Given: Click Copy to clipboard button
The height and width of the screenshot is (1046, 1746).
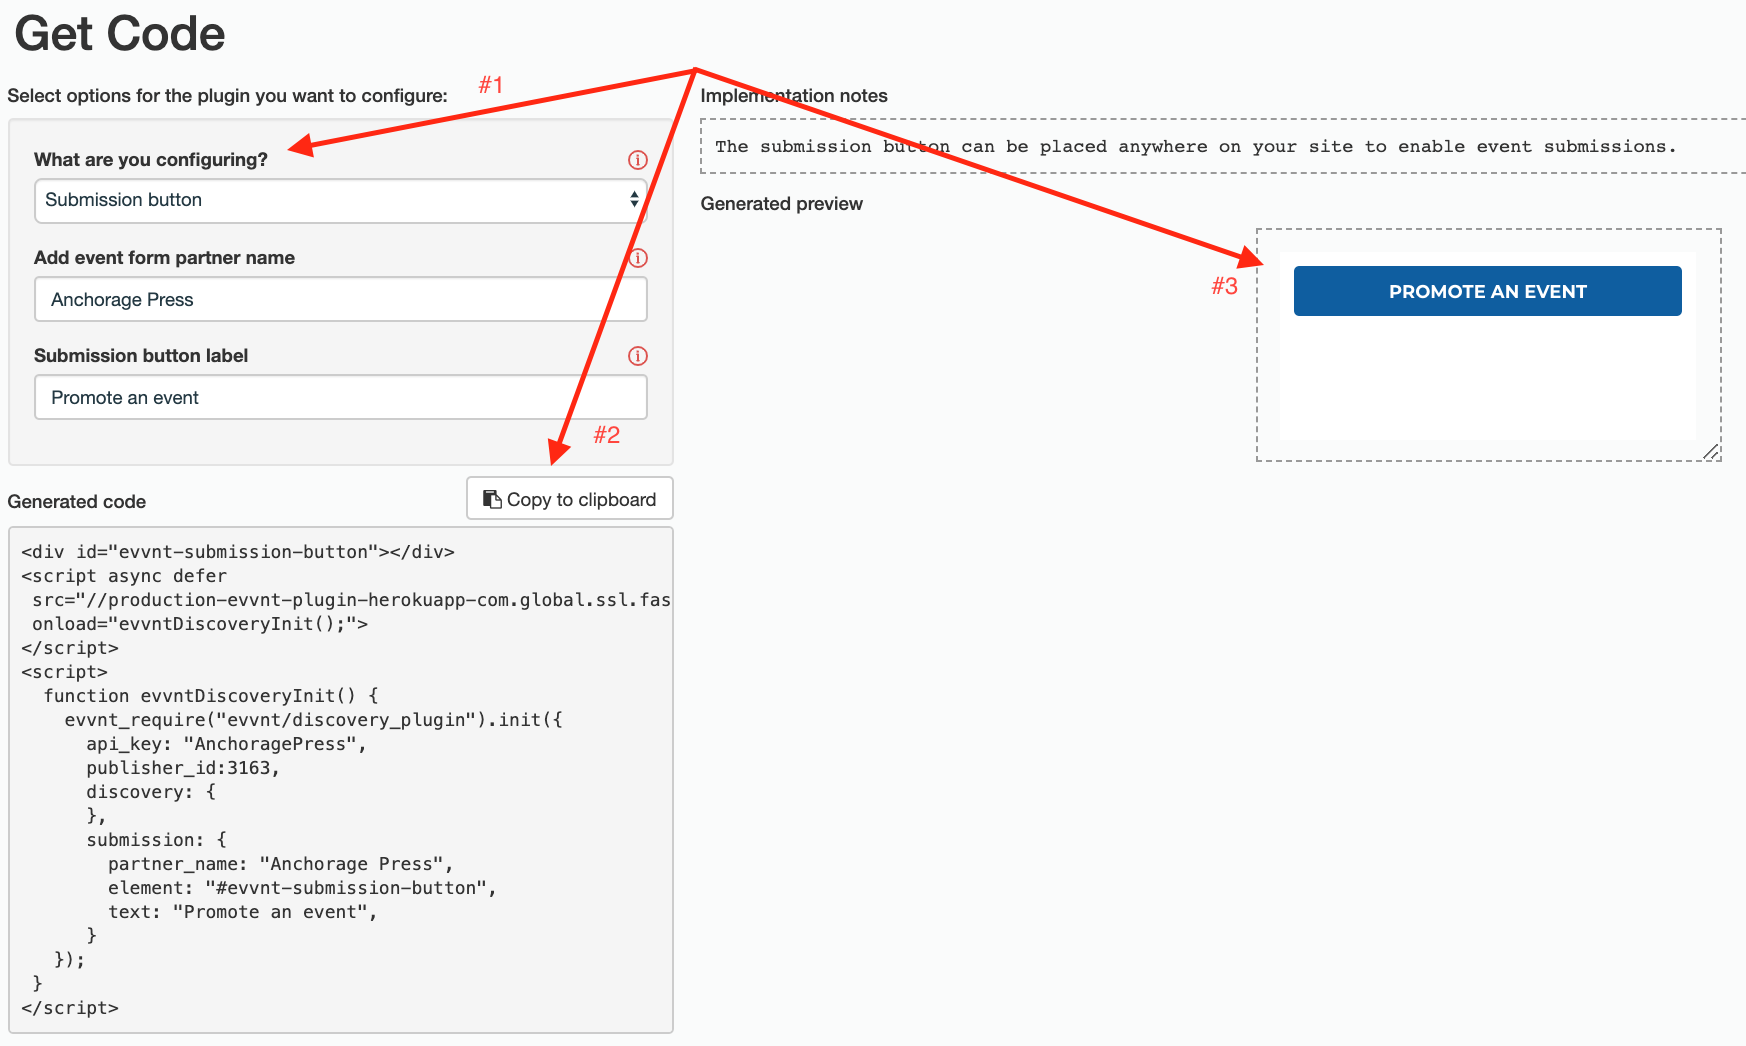Looking at the screenshot, I should pos(570,498).
